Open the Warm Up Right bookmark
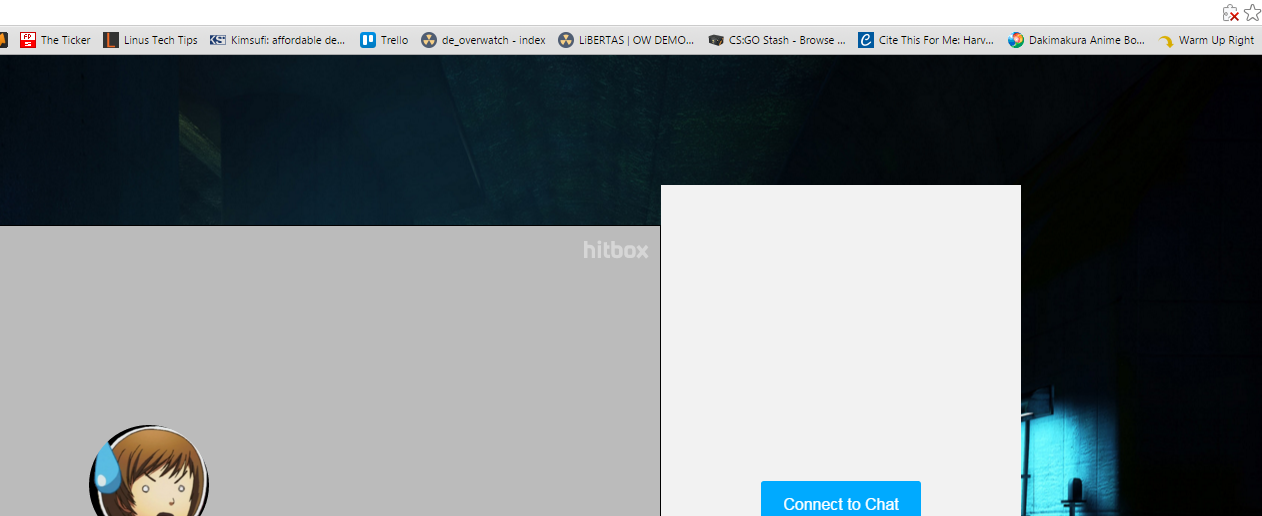The width and height of the screenshot is (1262, 516). [1206, 40]
